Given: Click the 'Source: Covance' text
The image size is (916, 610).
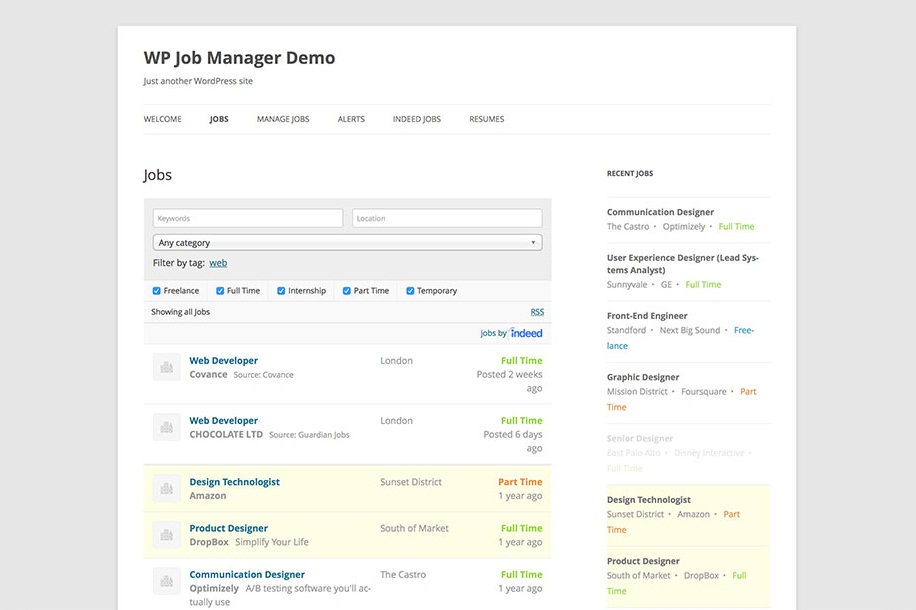Looking at the screenshot, I should click(263, 375).
